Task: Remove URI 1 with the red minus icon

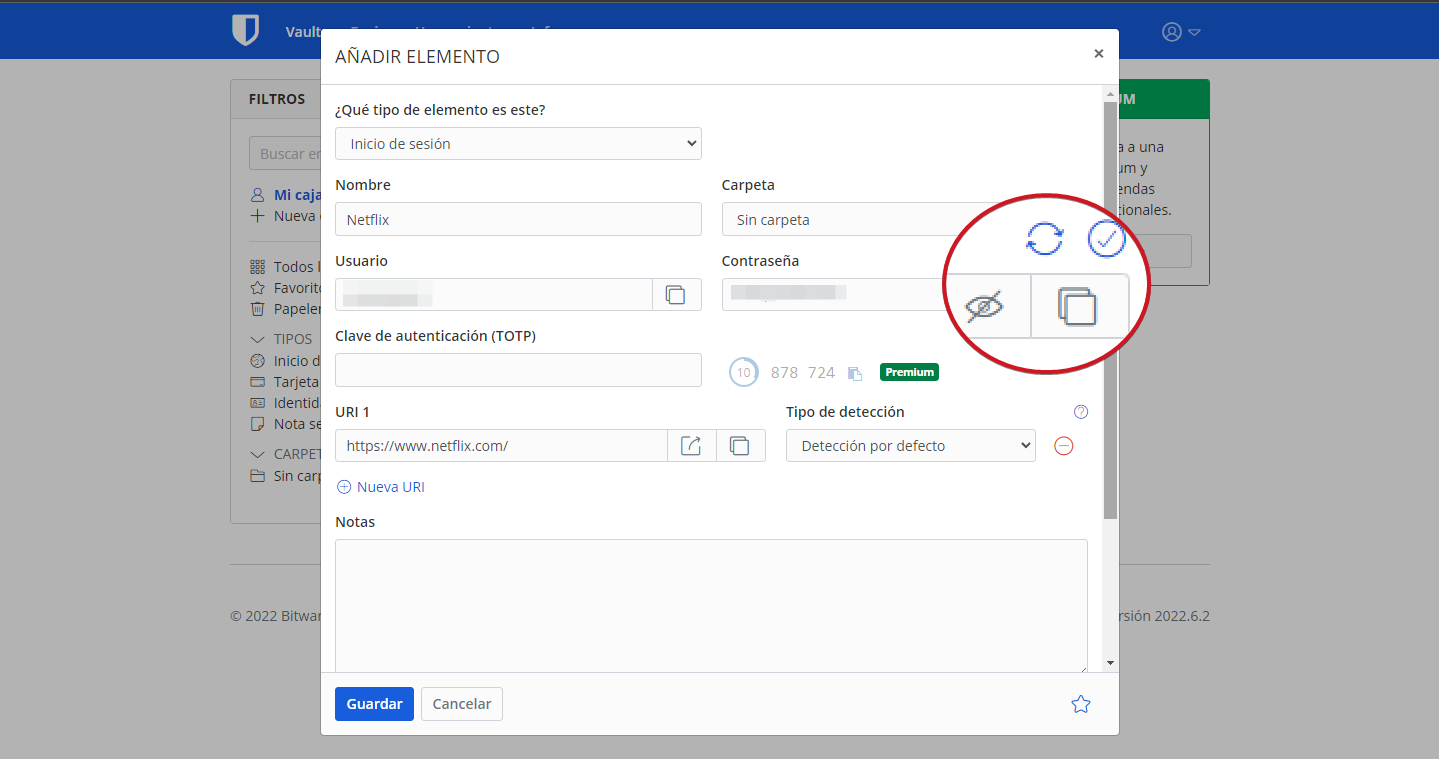Action: pos(1064,446)
